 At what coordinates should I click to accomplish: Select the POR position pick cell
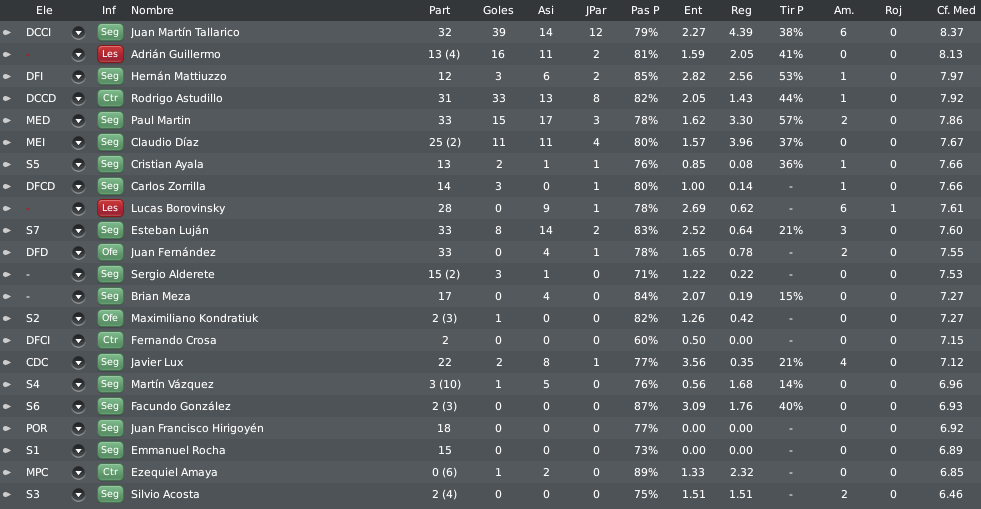click(x=36, y=428)
